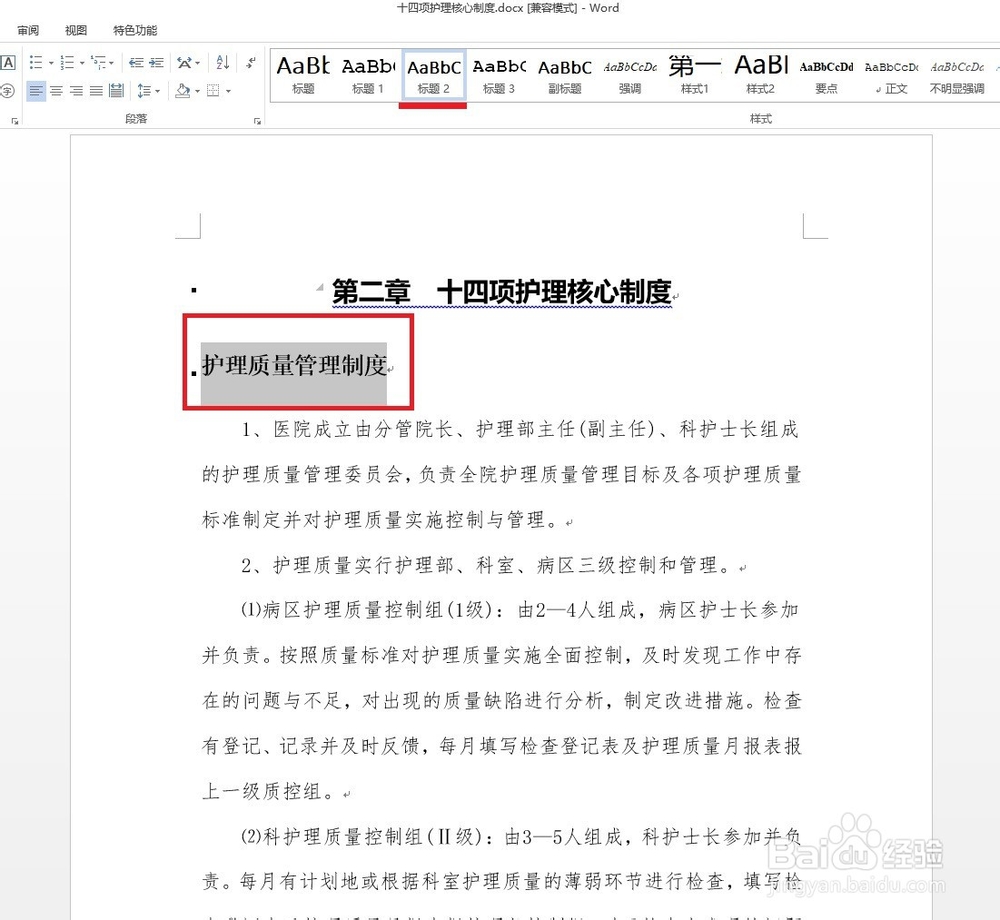Viewport: 1000px width, 920px height.
Task: Open numbering style dropdown arrow
Action: [82, 62]
